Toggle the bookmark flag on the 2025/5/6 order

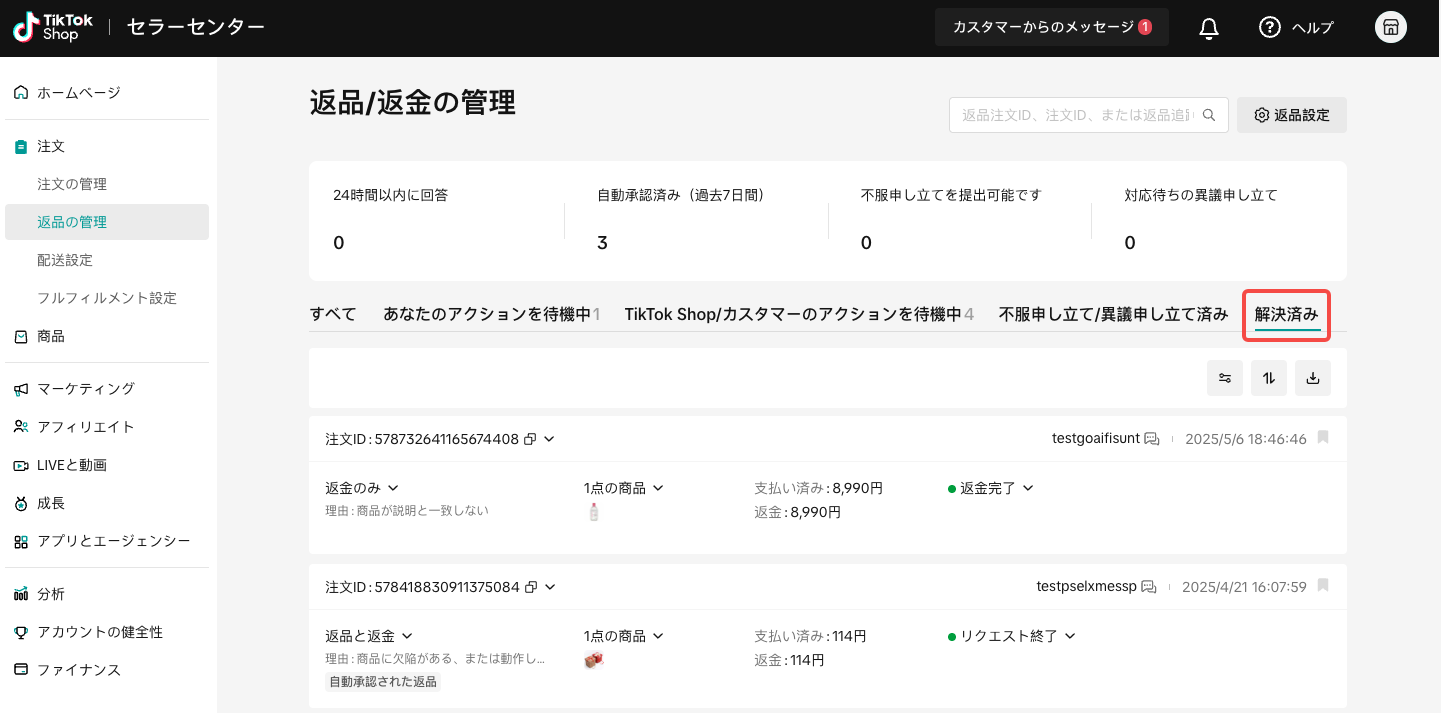(x=1322, y=438)
